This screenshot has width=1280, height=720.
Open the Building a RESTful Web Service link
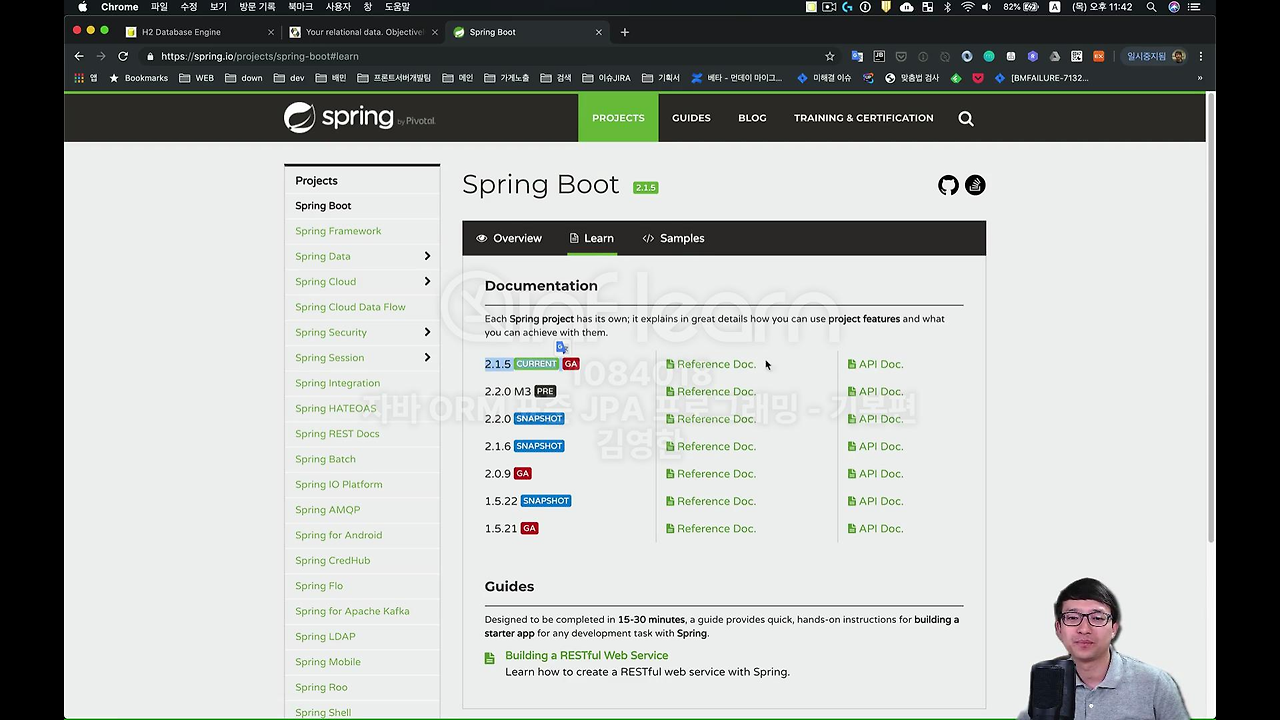tap(586, 656)
